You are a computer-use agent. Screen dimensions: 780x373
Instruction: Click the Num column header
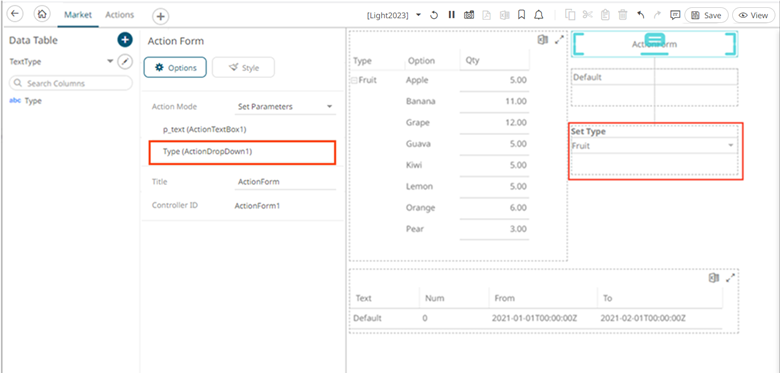[x=434, y=298]
